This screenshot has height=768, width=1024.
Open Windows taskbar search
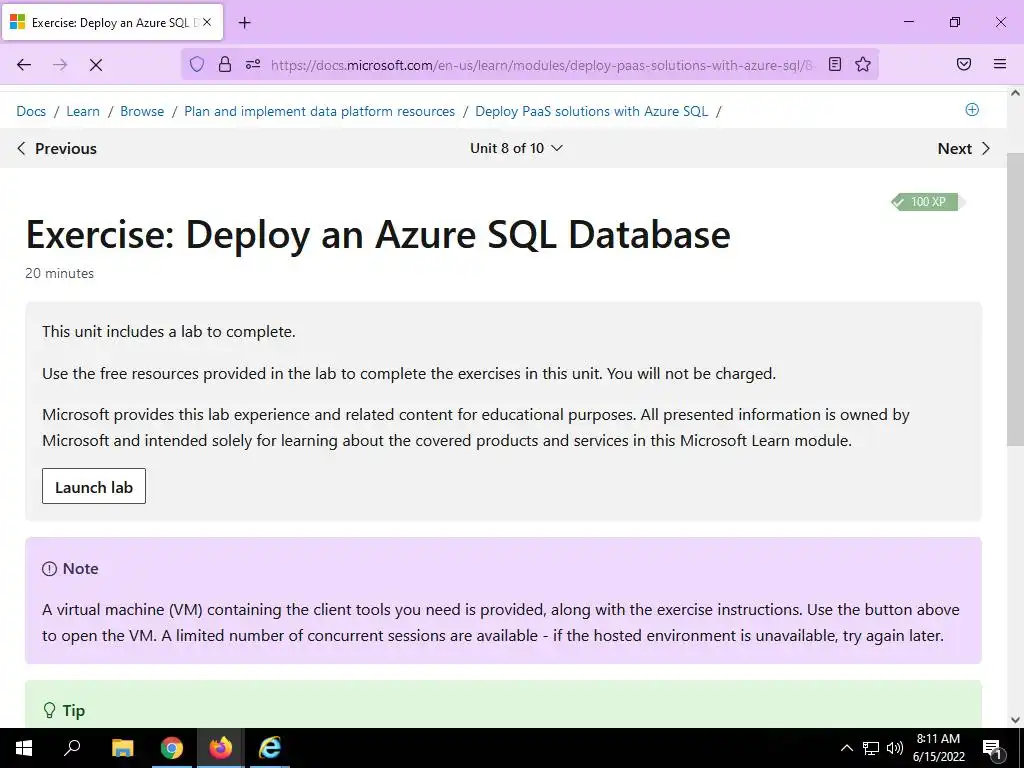coord(72,748)
